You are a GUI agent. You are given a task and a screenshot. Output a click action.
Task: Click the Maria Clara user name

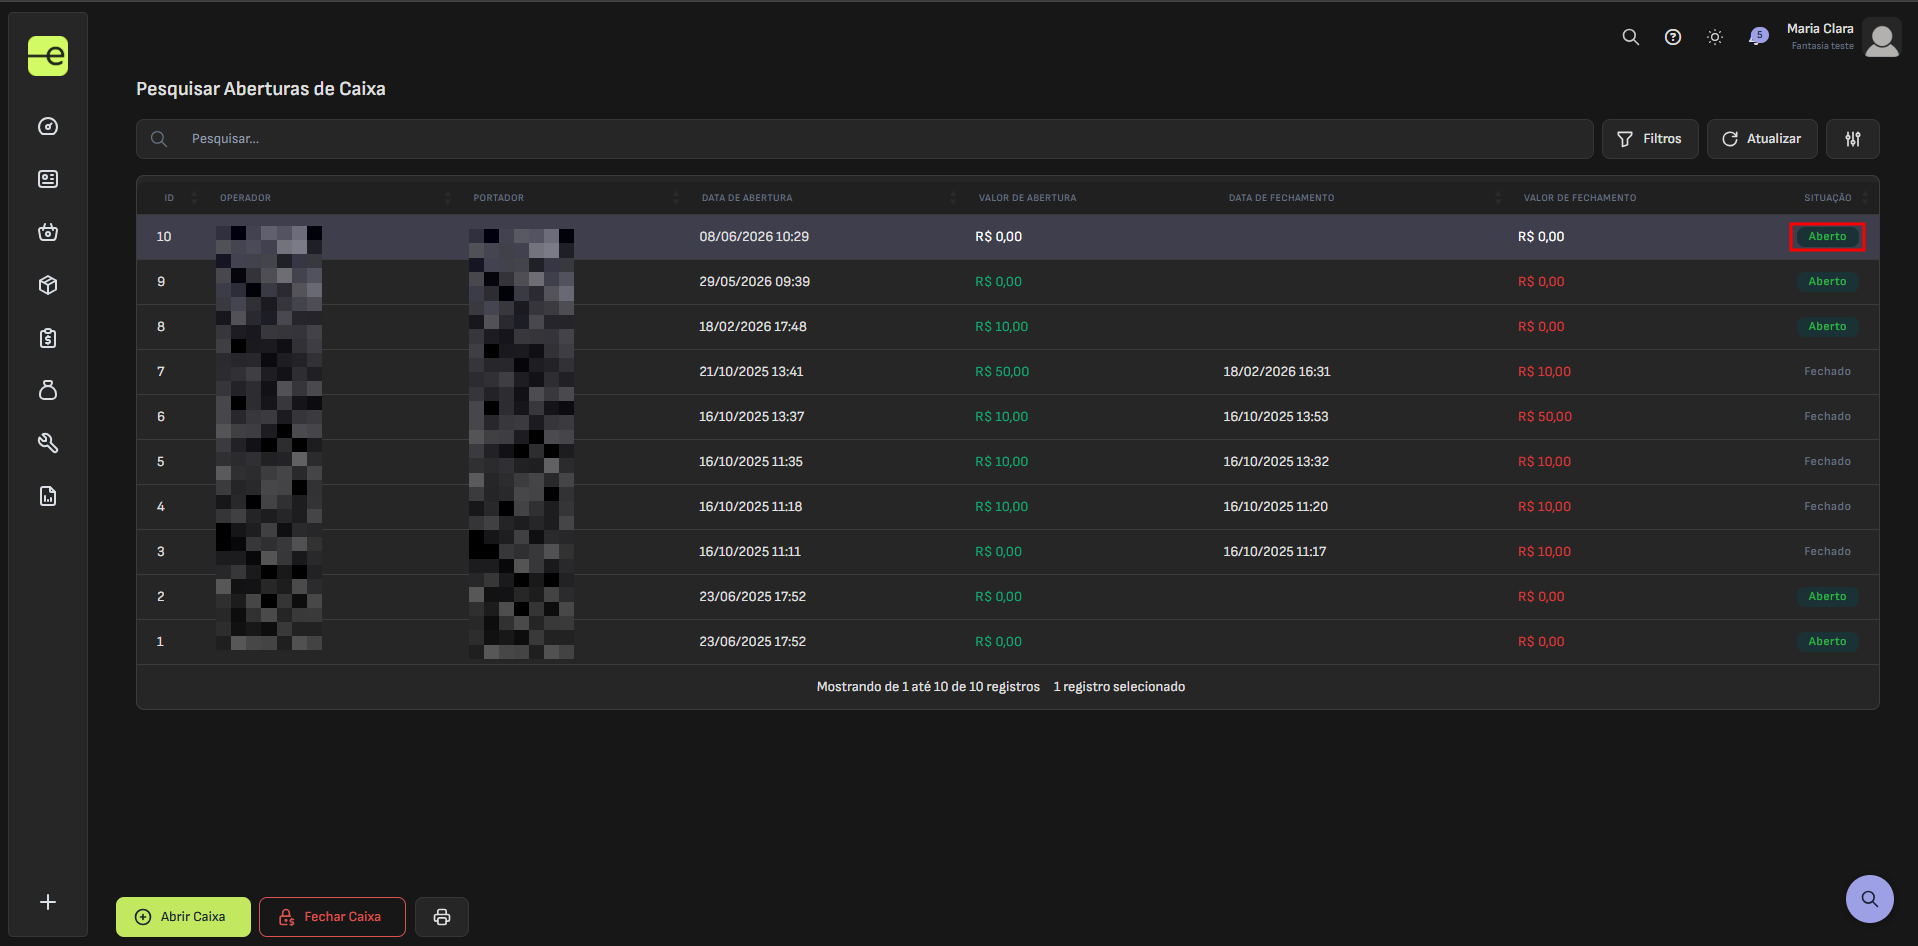(x=1820, y=29)
